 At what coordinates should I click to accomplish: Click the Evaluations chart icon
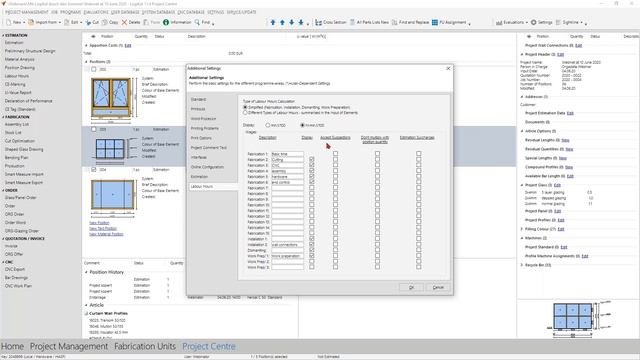[499, 22]
